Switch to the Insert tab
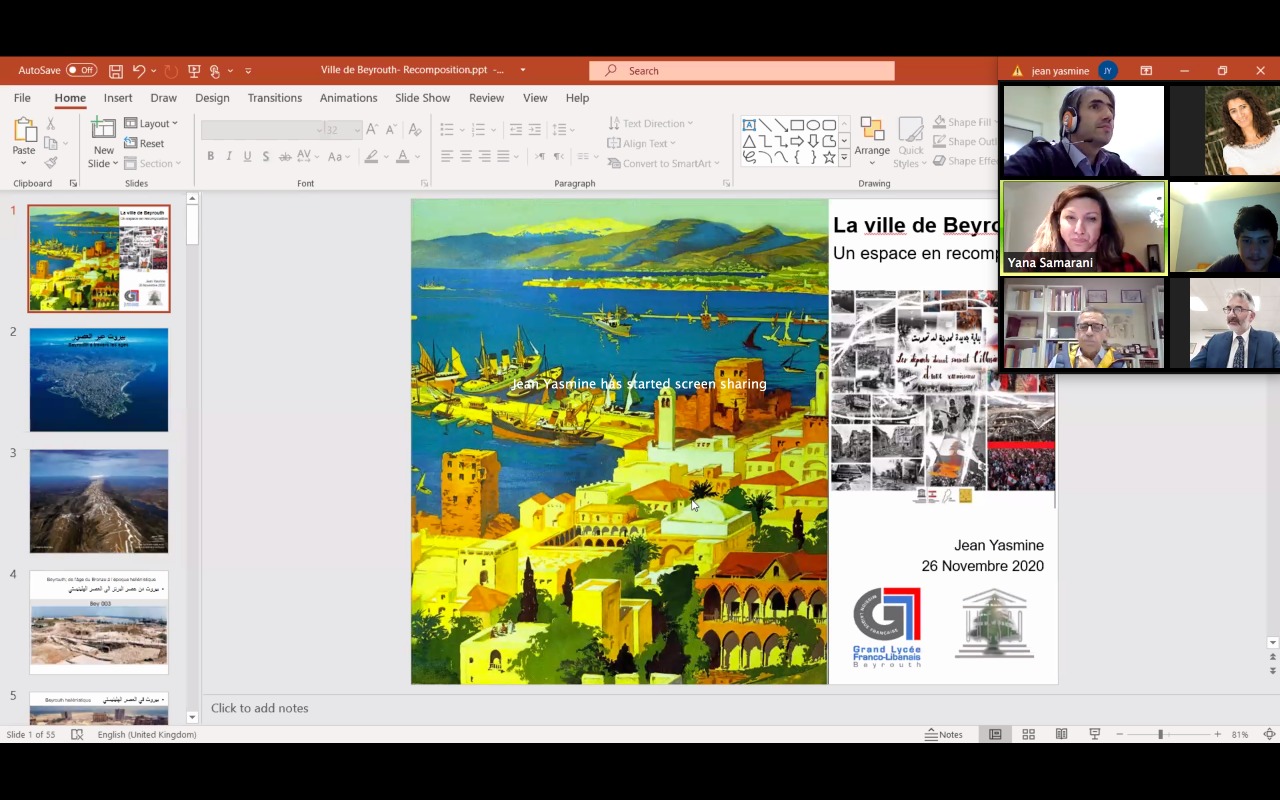This screenshot has width=1280, height=800. 118,98
